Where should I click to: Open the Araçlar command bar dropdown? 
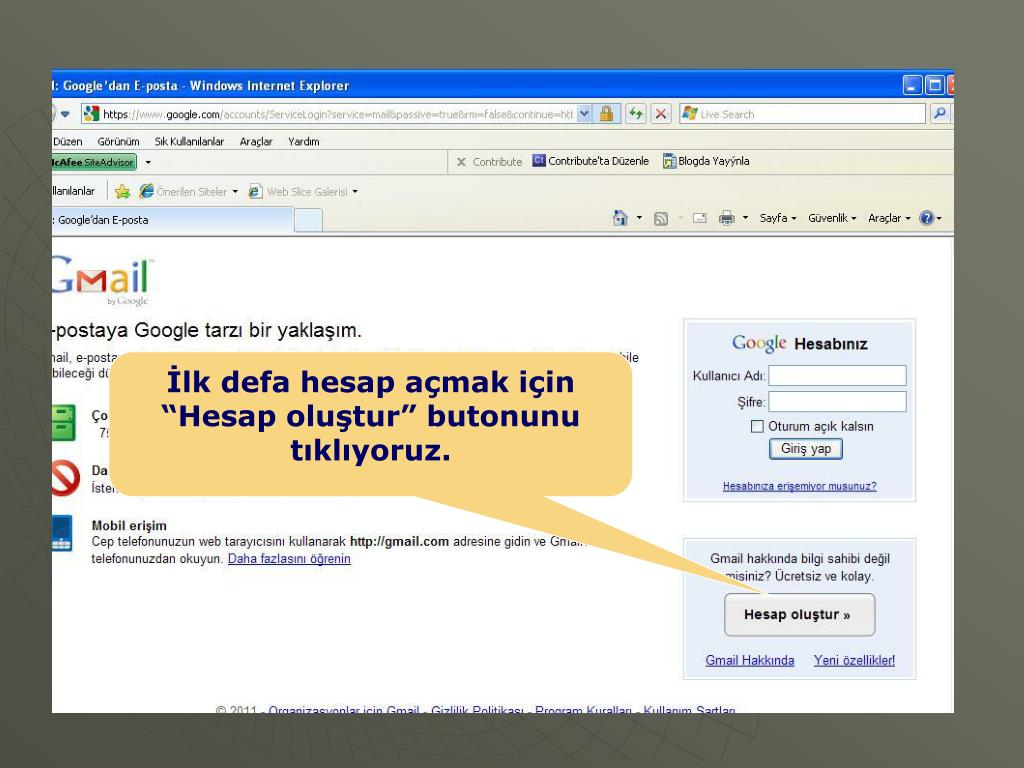point(889,218)
